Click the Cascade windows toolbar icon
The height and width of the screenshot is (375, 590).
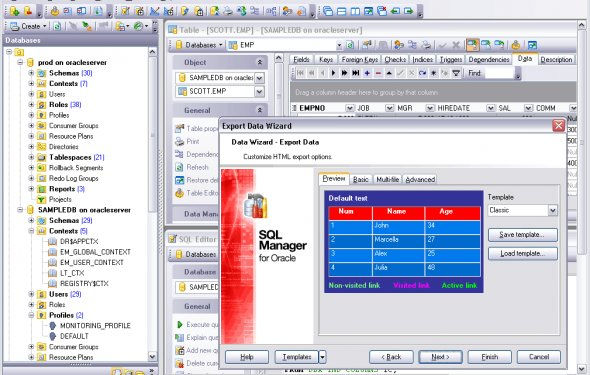click(x=328, y=11)
